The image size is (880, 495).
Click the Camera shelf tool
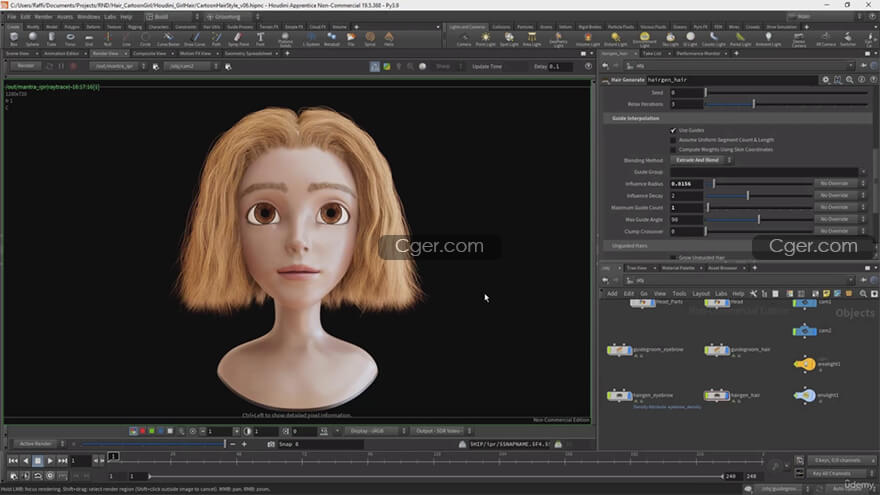[464, 38]
